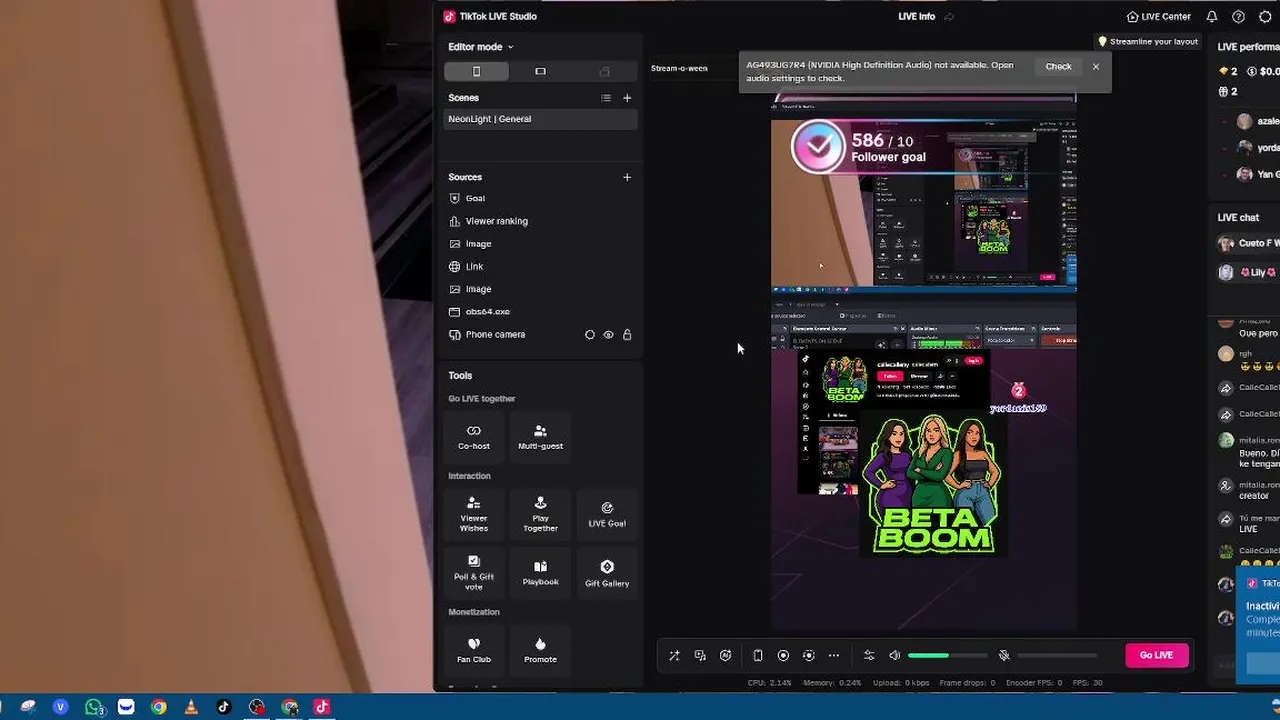Click the phone orientation icon in bottom toolbar

point(758,656)
